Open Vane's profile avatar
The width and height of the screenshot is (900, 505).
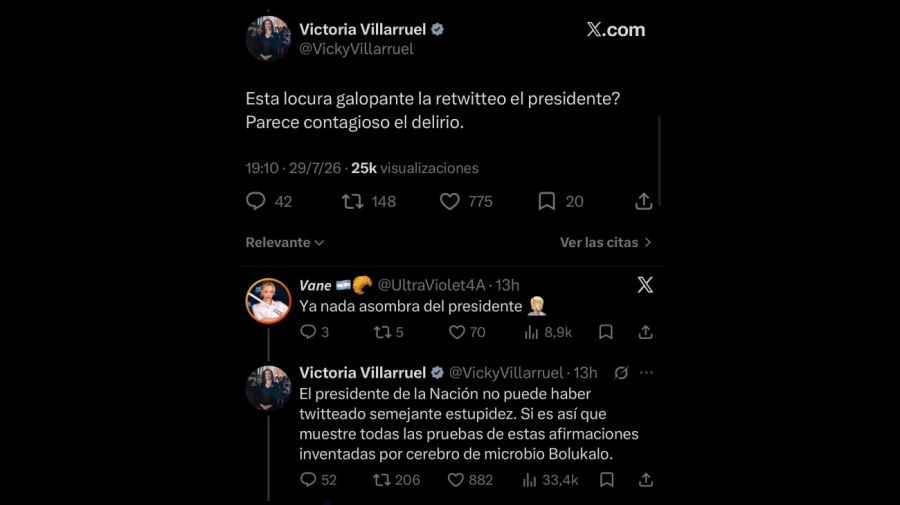(x=268, y=301)
